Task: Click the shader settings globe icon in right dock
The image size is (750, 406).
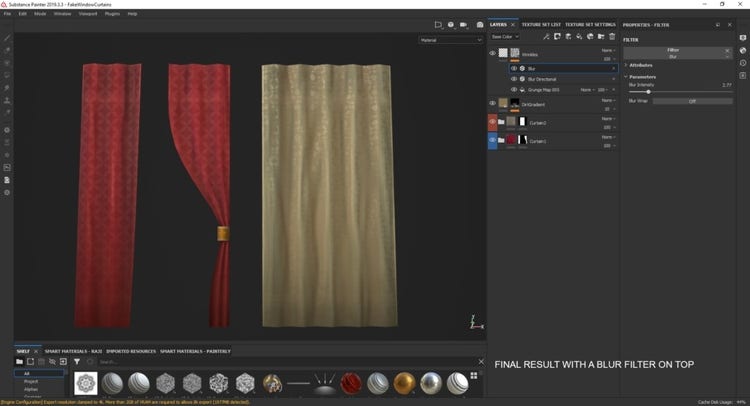Action: pos(743,50)
